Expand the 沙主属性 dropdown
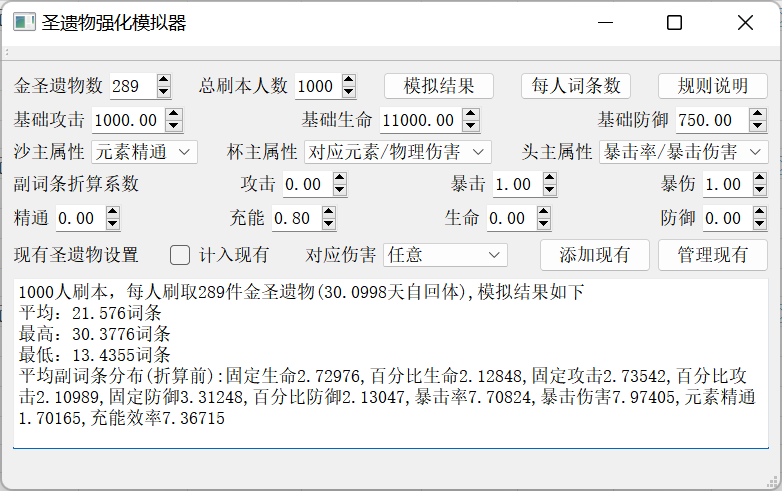The height and width of the screenshot is (491, 782). [145, 152]
